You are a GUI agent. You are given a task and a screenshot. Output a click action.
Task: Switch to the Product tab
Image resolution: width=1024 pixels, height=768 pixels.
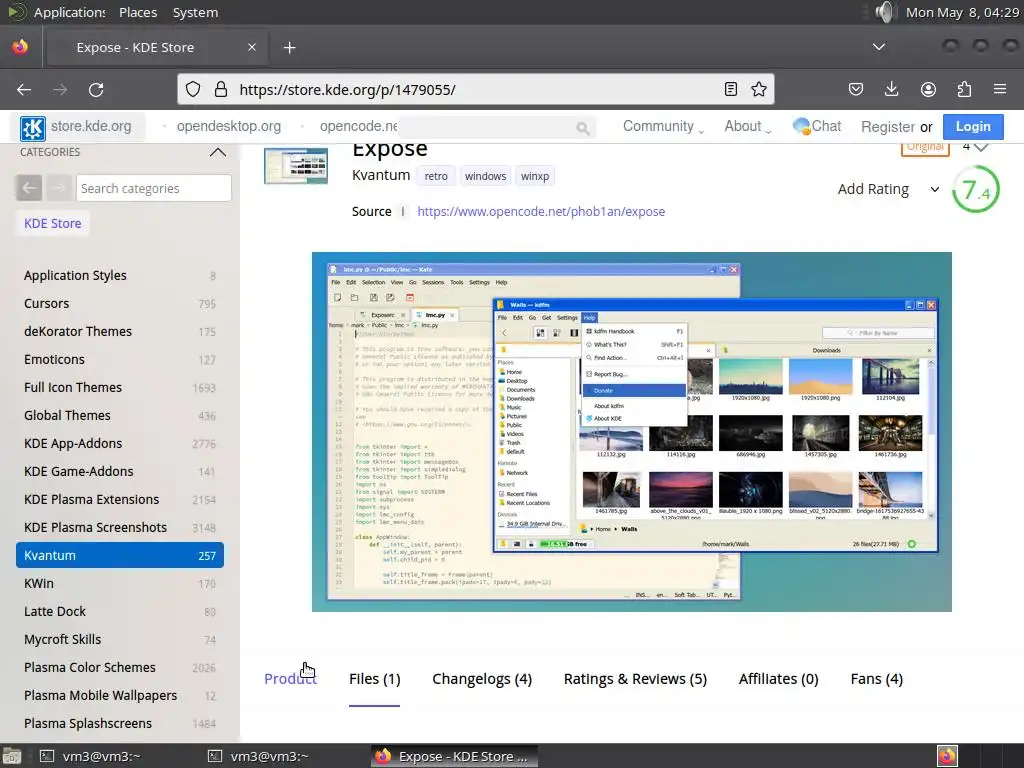coord(290,679)
